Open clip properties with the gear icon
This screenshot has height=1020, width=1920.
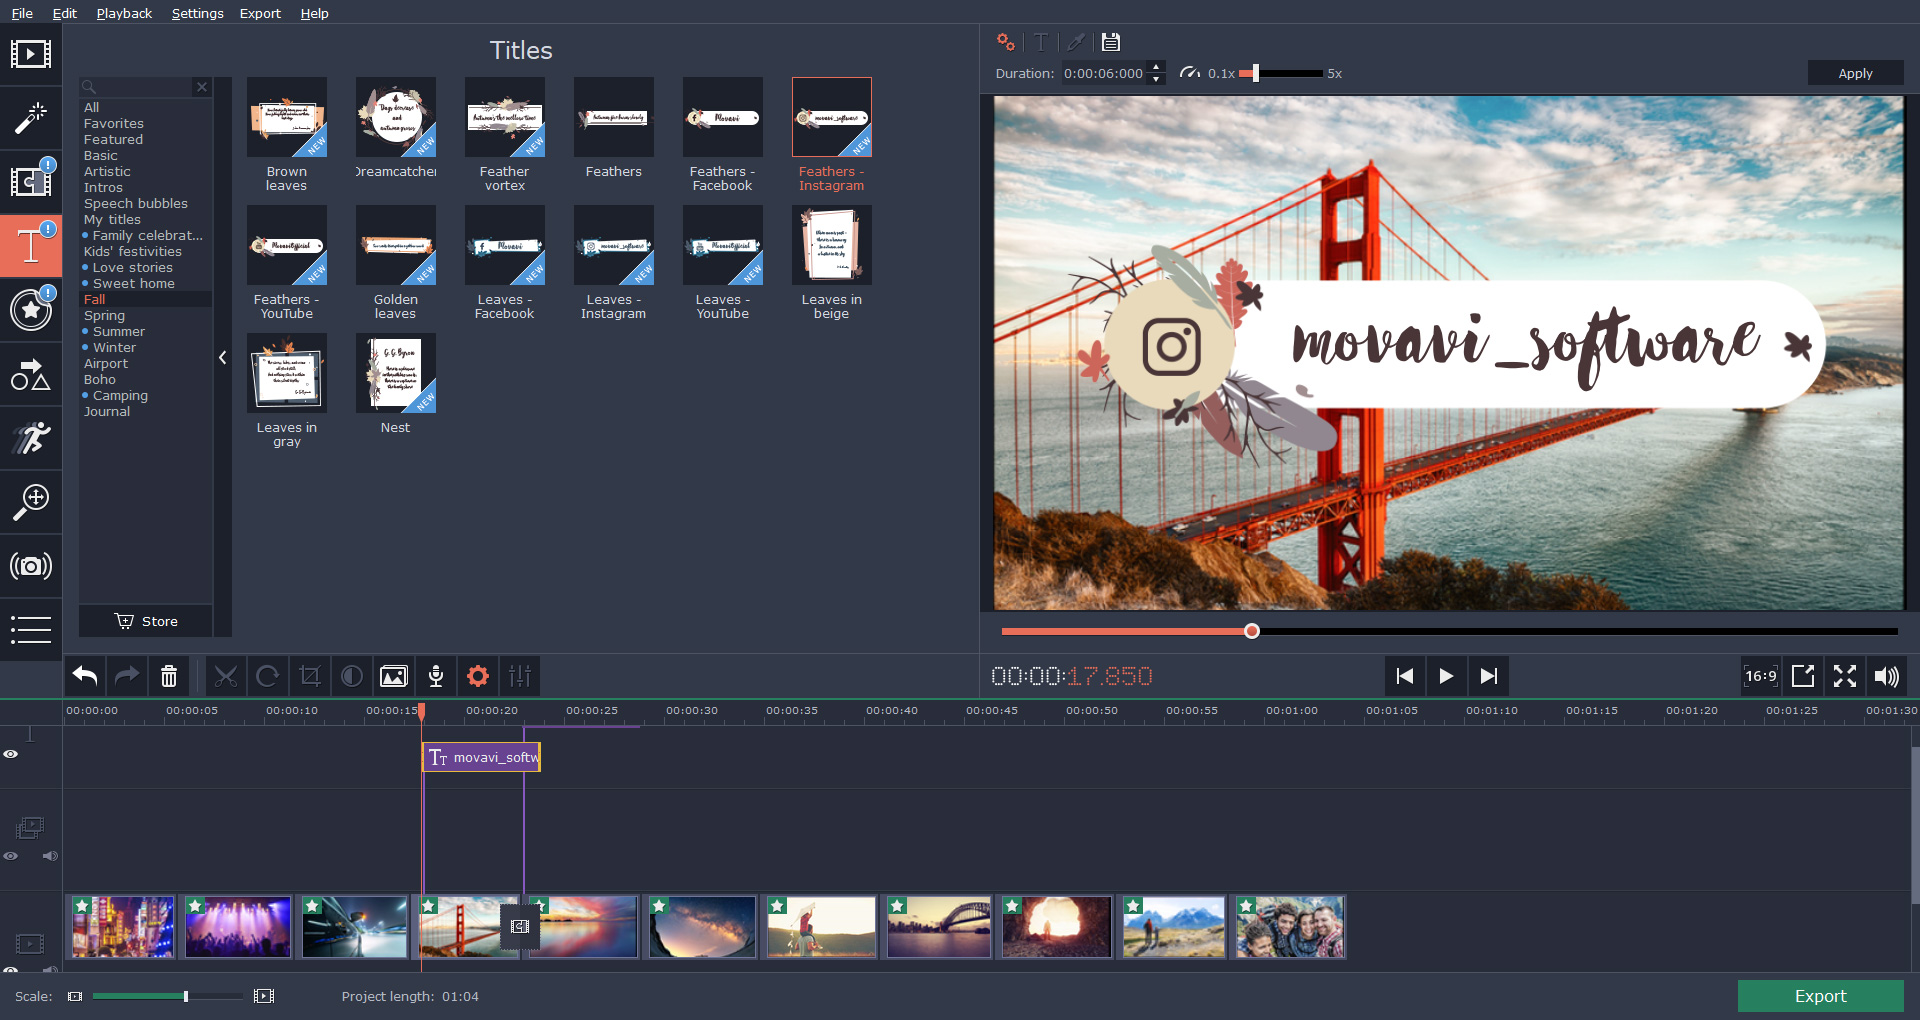pos(477,676)
